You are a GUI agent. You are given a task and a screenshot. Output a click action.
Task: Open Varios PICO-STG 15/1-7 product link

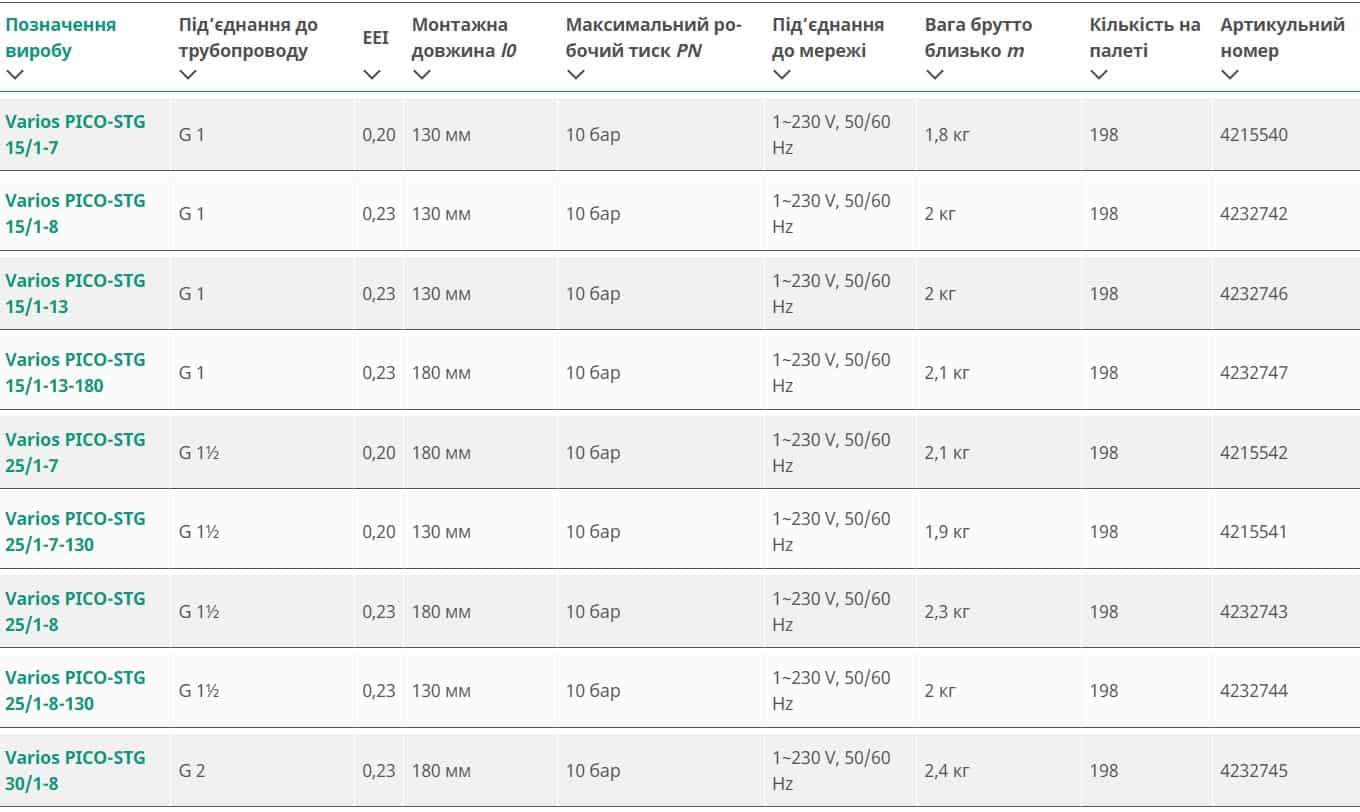pyautogui.click(x=75, y=134)
